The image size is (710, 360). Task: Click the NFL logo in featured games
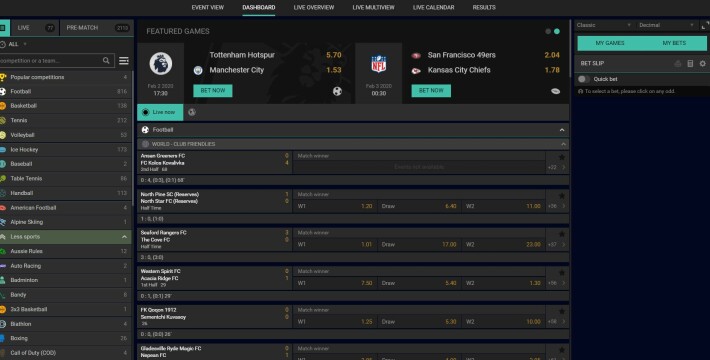379,64
